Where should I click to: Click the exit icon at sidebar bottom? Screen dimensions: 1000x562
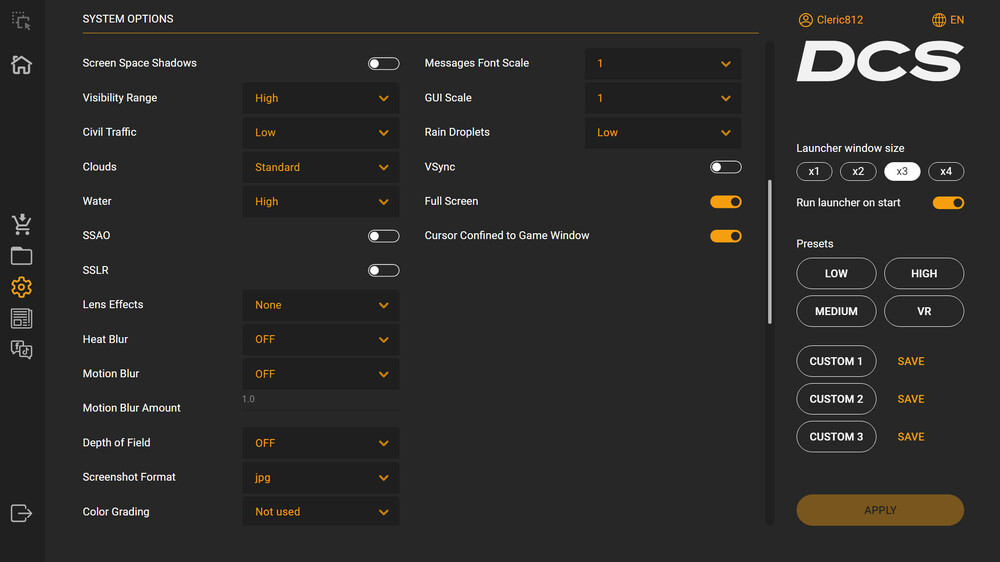[21, 513]
